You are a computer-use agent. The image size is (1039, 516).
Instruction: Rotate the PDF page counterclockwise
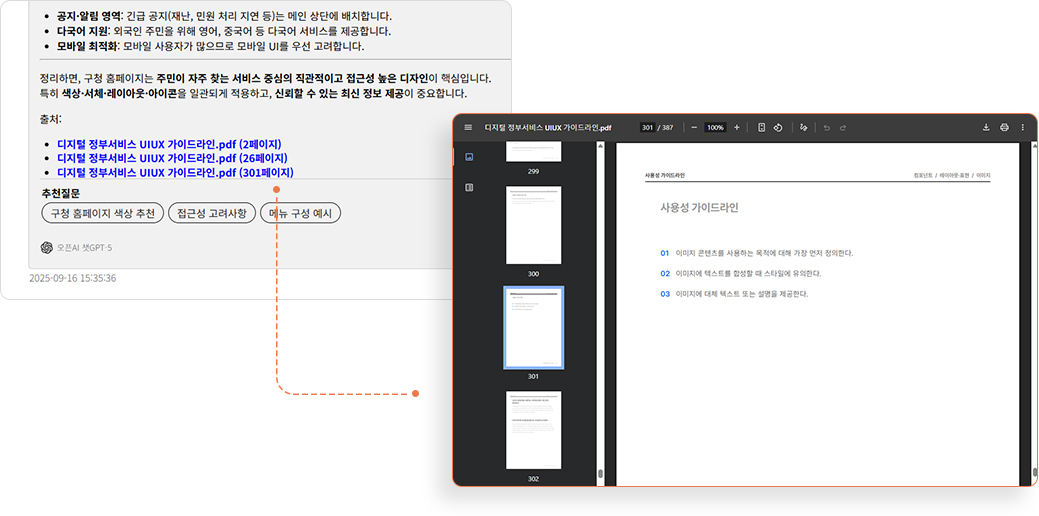[777, 128]
